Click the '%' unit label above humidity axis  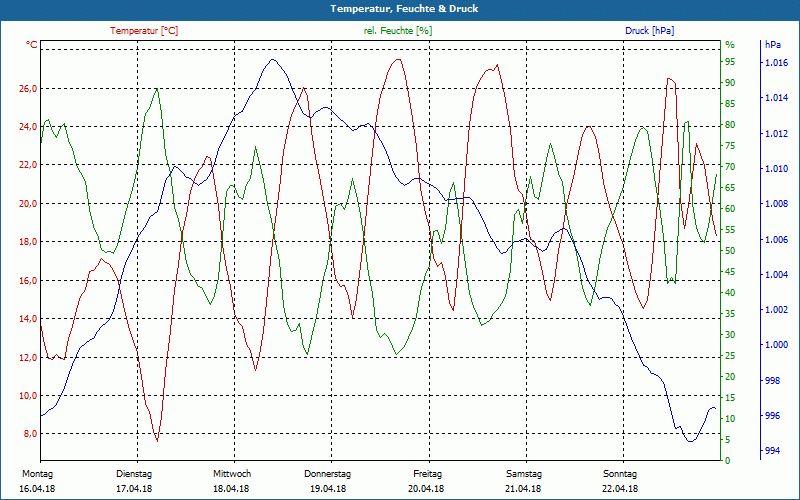coord(730,45)
